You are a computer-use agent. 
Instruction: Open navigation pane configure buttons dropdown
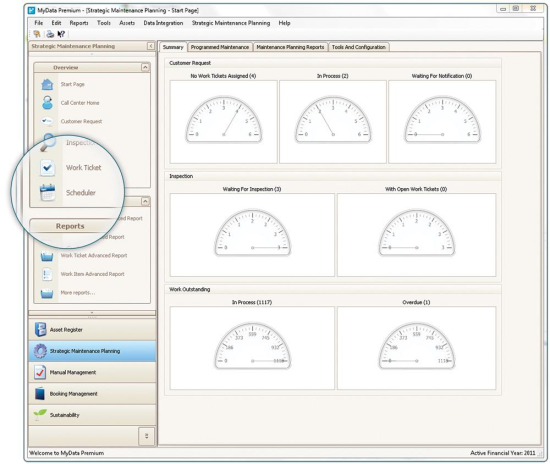pos(147,436)
